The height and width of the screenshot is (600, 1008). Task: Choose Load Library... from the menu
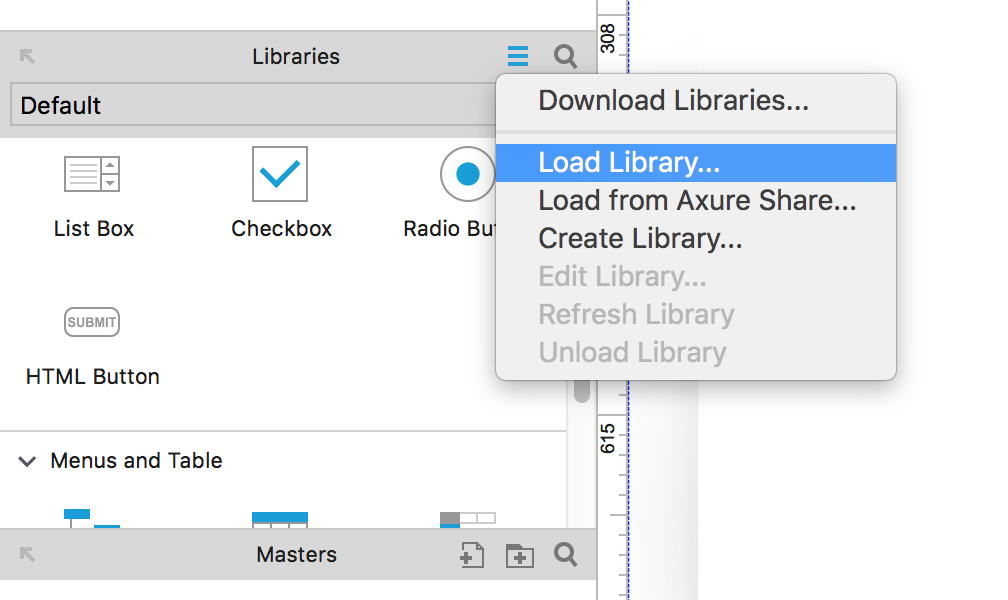pyautogui.click(x=696, y=163)
